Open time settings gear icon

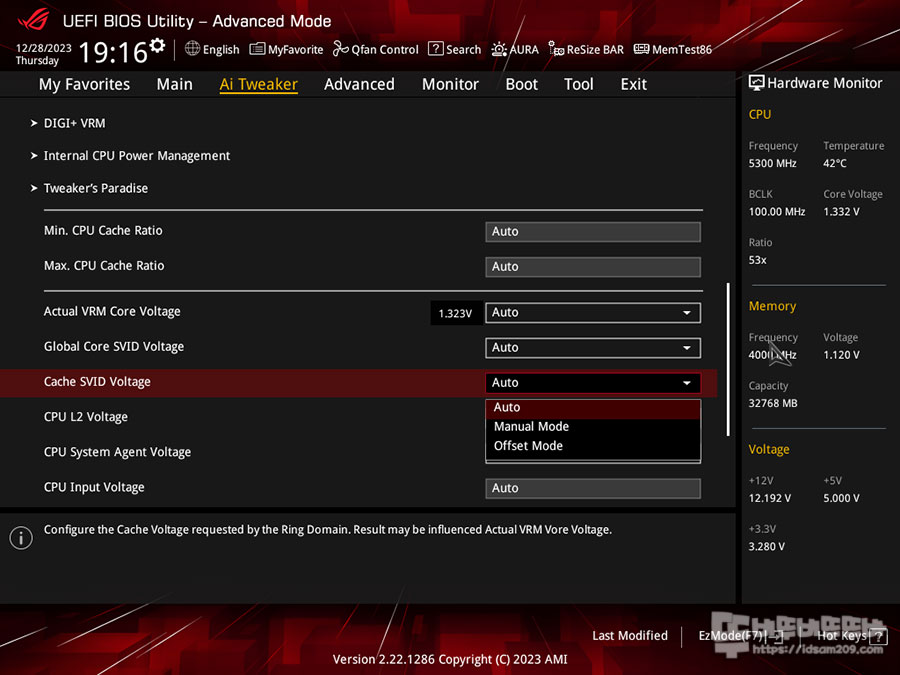pyautogui.click(x=157, y=45)
